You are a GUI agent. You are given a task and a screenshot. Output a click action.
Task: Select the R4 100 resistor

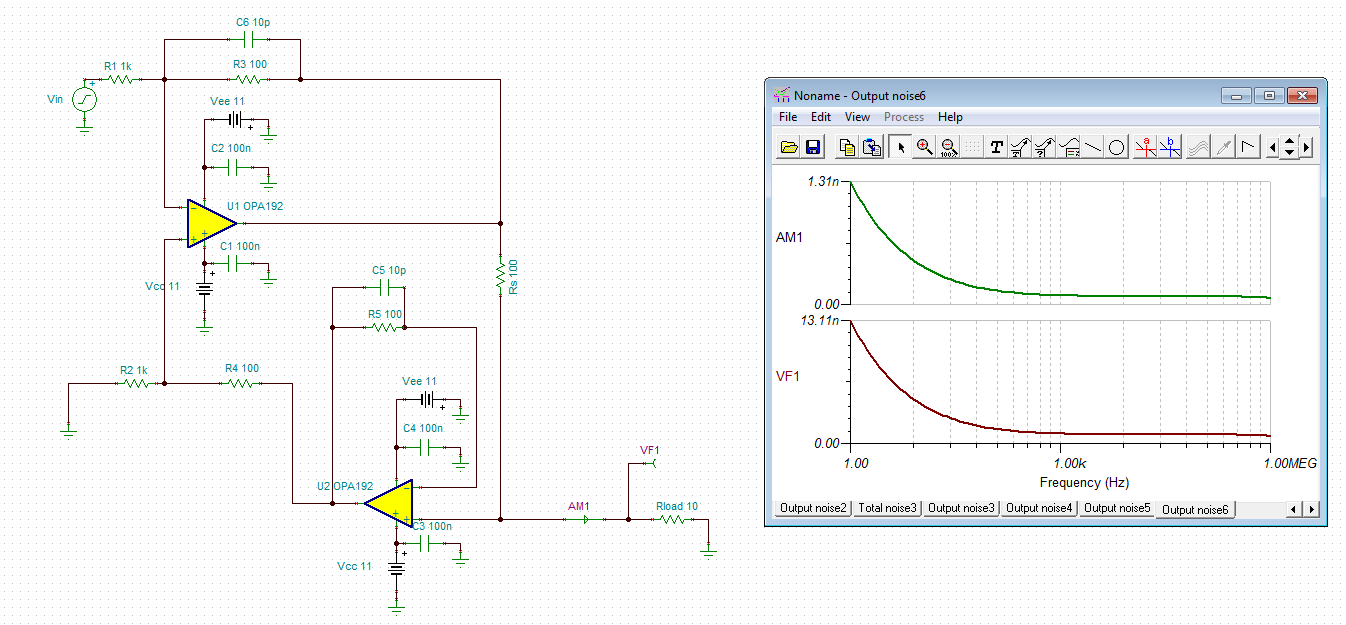pyautogui.click(x=241, y=382)
